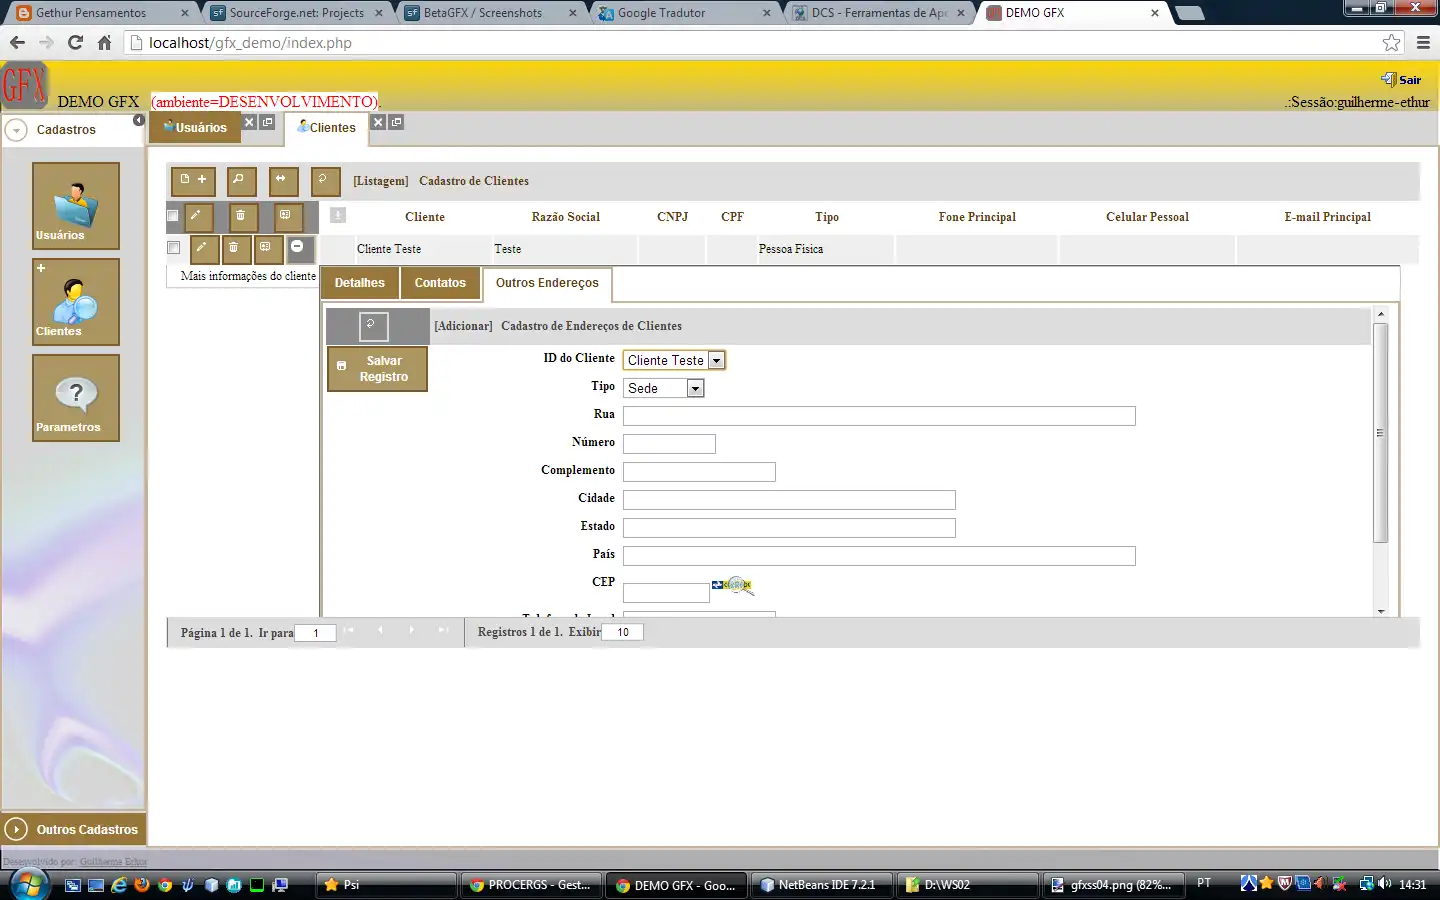Click the trash delete icon in header row
Image resolution: width=1440 pixels, height=900 pixels.
pyautogui.click(x=242, y=217)
